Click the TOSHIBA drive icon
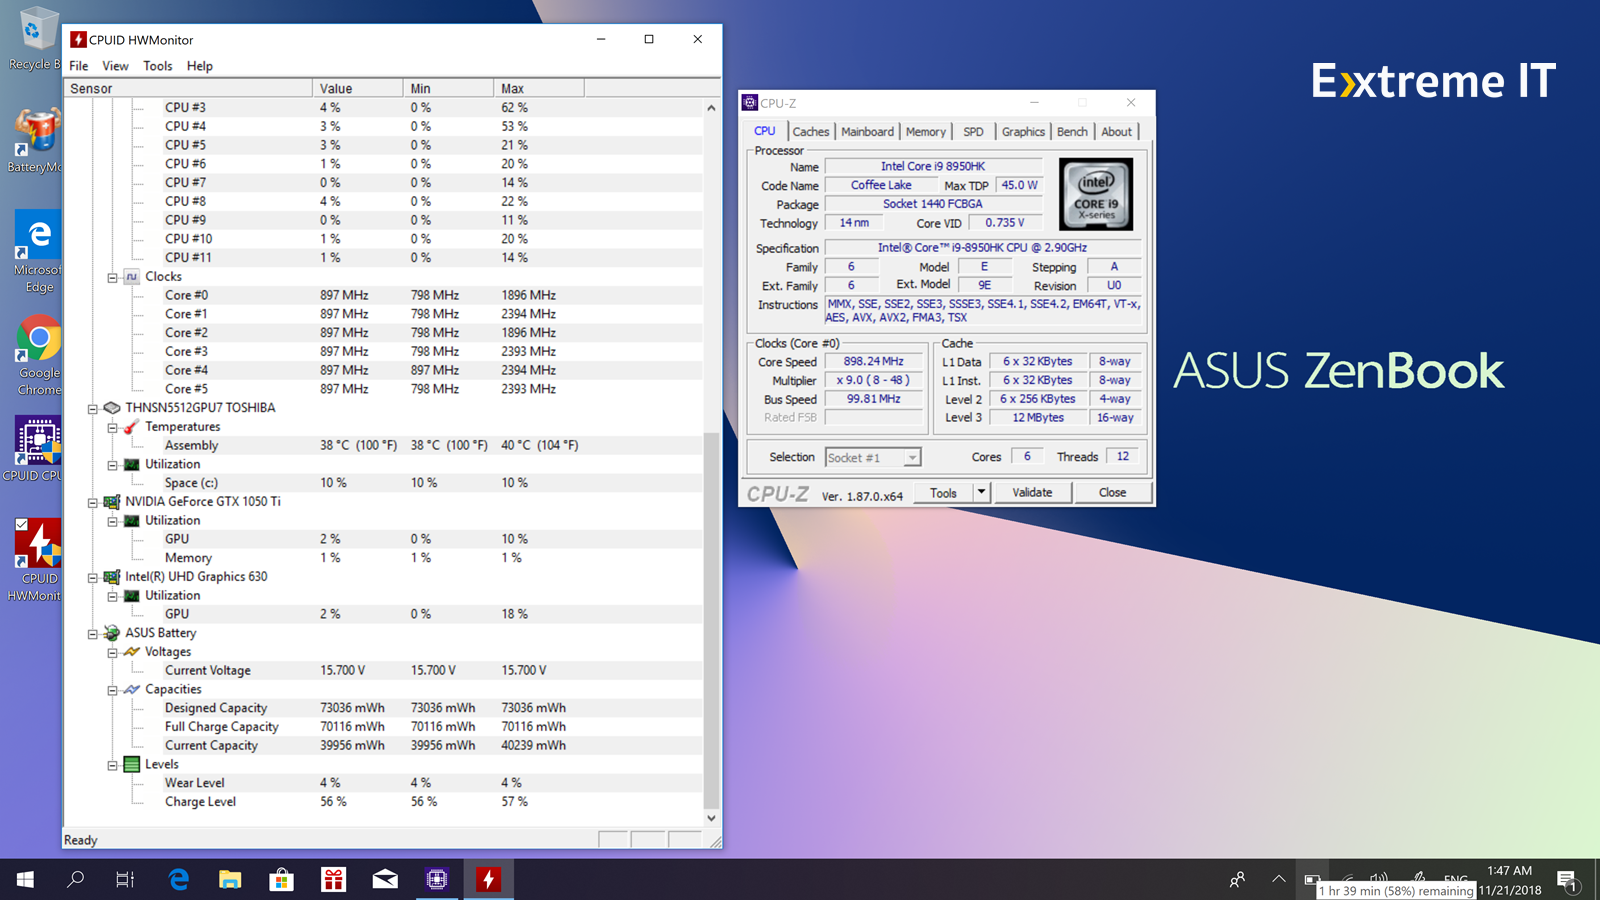 tap(112, 408)
